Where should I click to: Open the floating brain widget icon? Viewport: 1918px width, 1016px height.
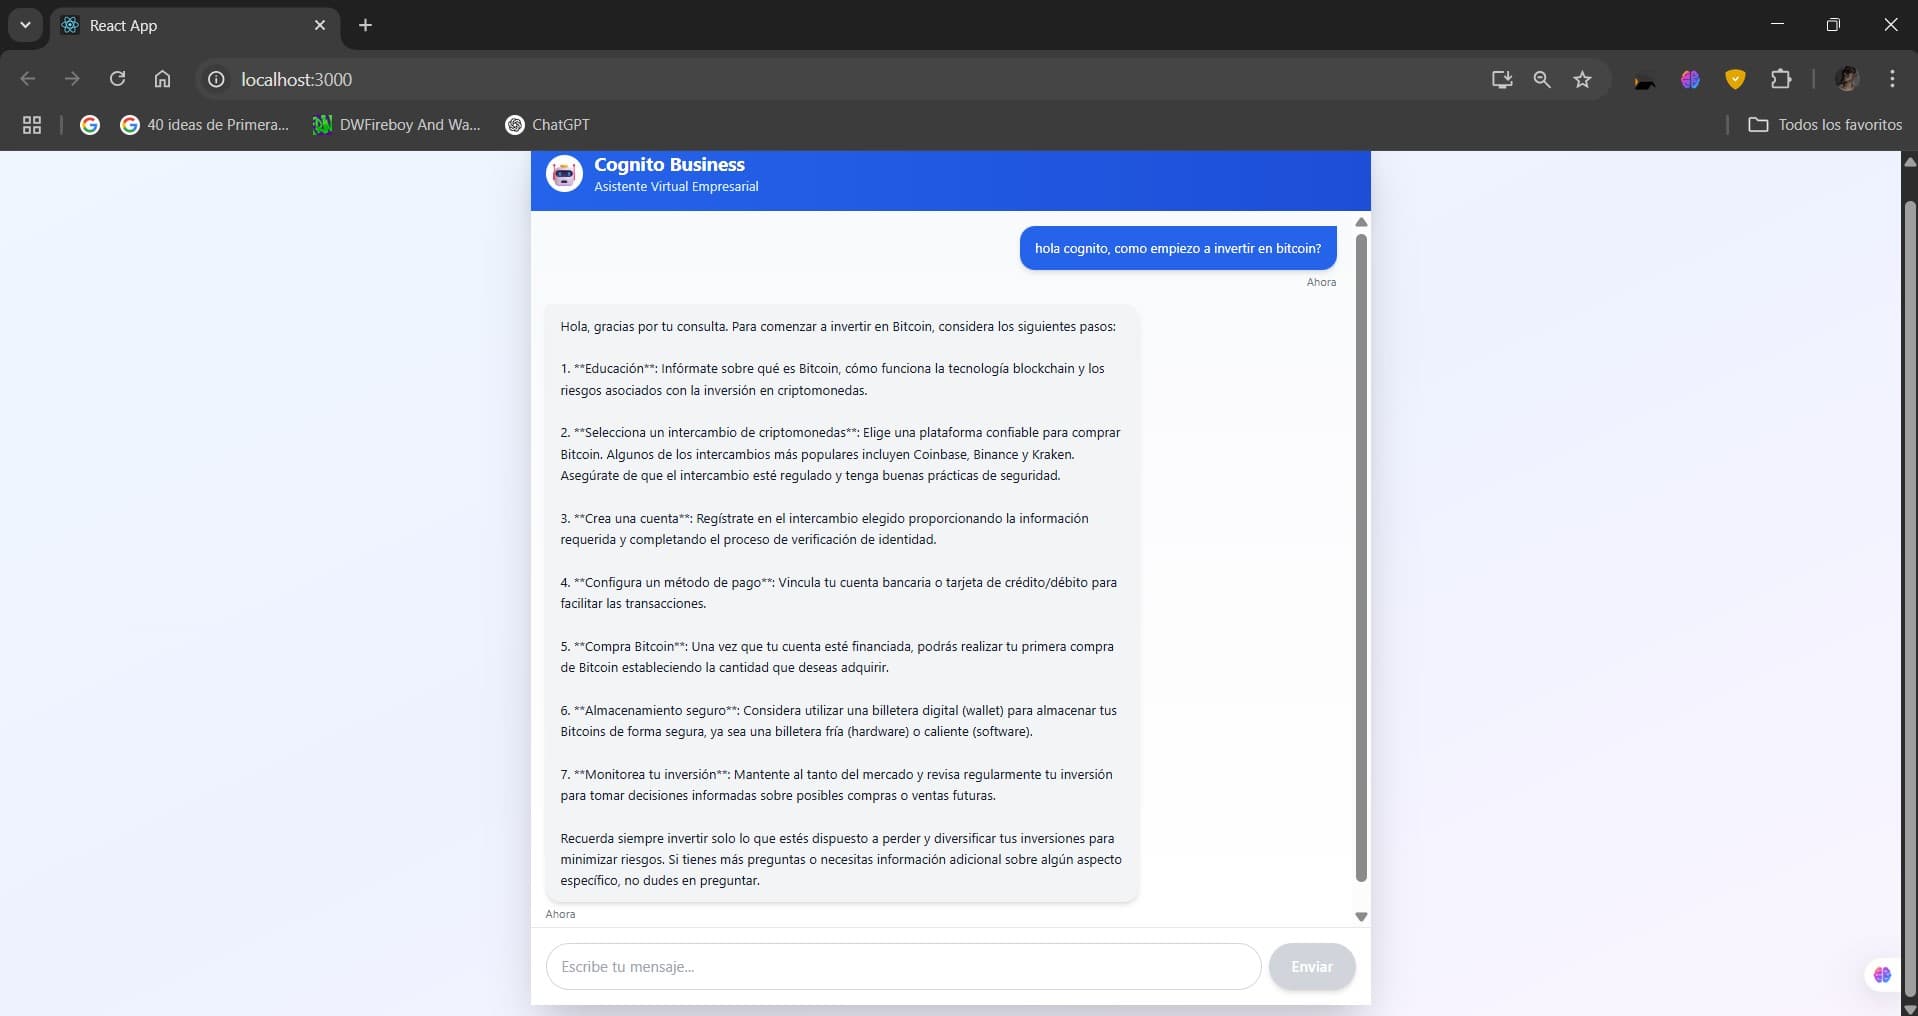(1882, 975)
